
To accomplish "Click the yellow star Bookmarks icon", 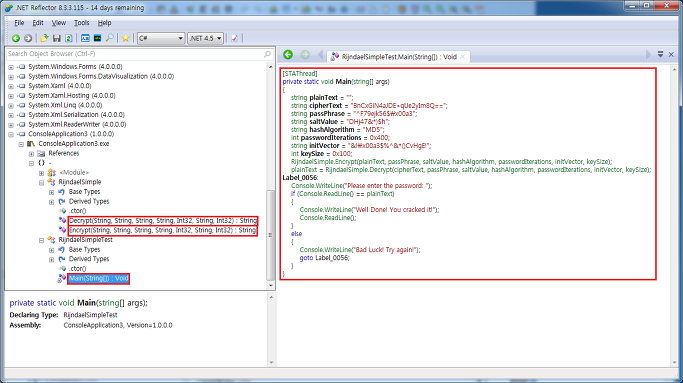I will click(x=125, y=38).
